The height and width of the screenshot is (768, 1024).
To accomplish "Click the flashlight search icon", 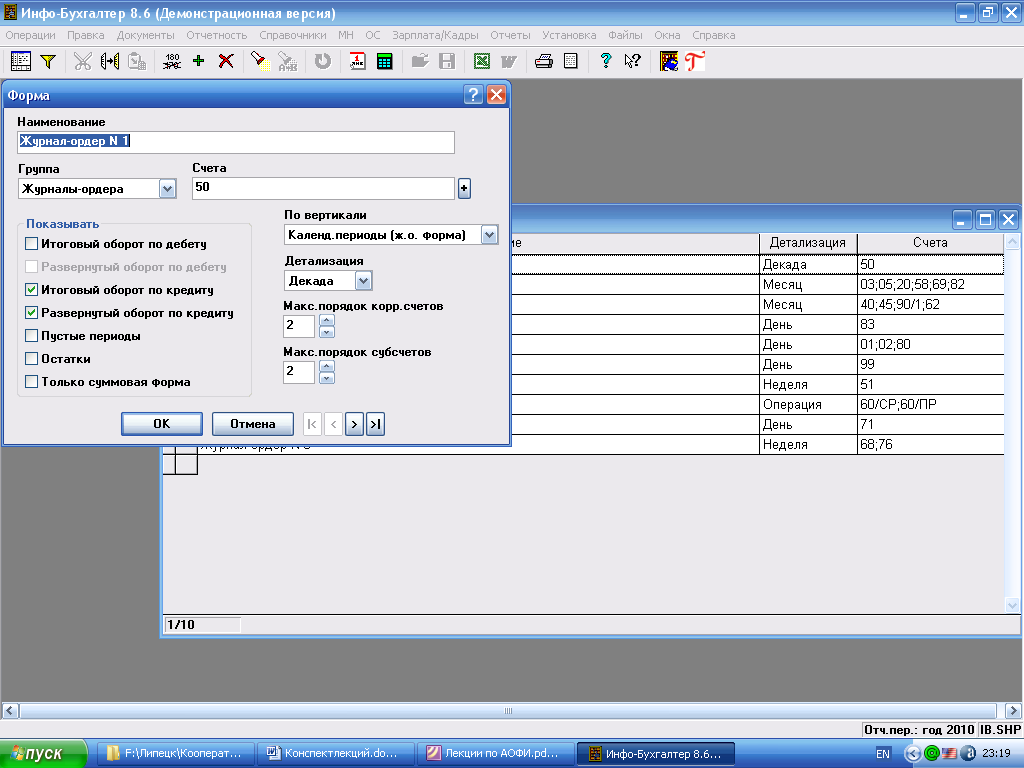I will pos(261,61).
